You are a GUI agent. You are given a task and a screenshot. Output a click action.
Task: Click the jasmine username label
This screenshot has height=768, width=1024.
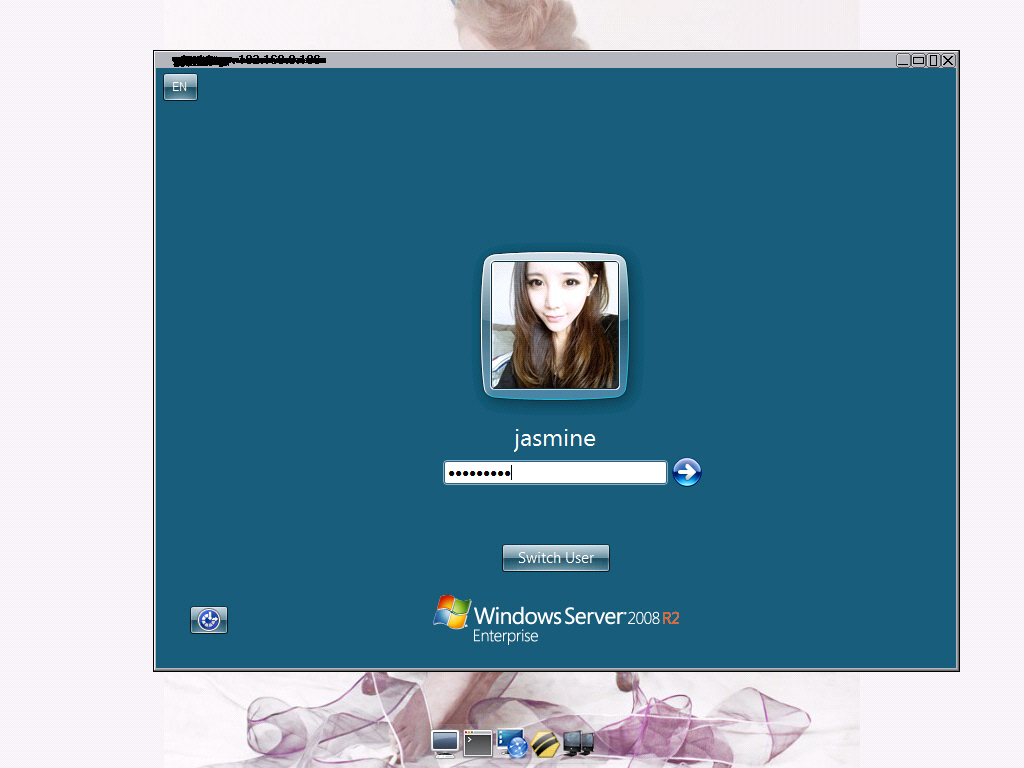pyautogui.click(x=554, y=438)
